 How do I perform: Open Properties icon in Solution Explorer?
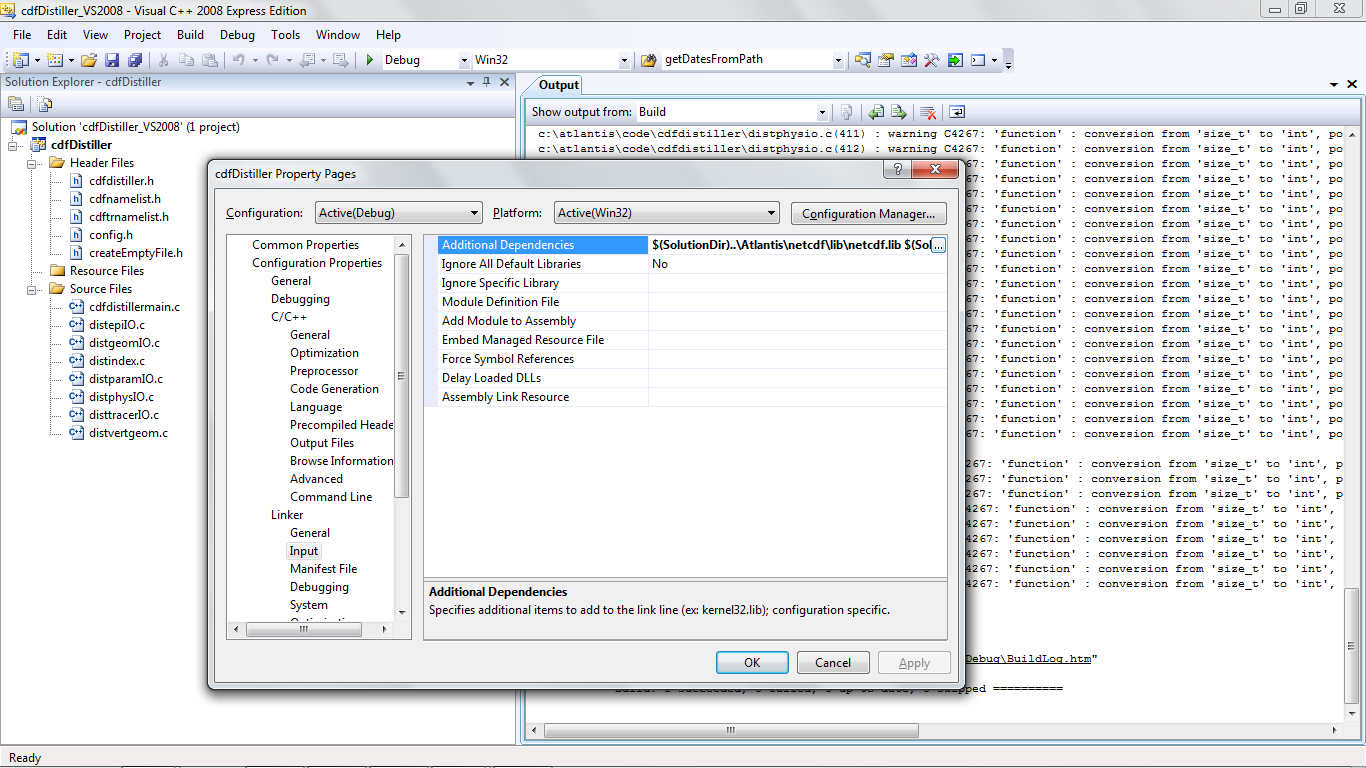click(x=16, y=104)
